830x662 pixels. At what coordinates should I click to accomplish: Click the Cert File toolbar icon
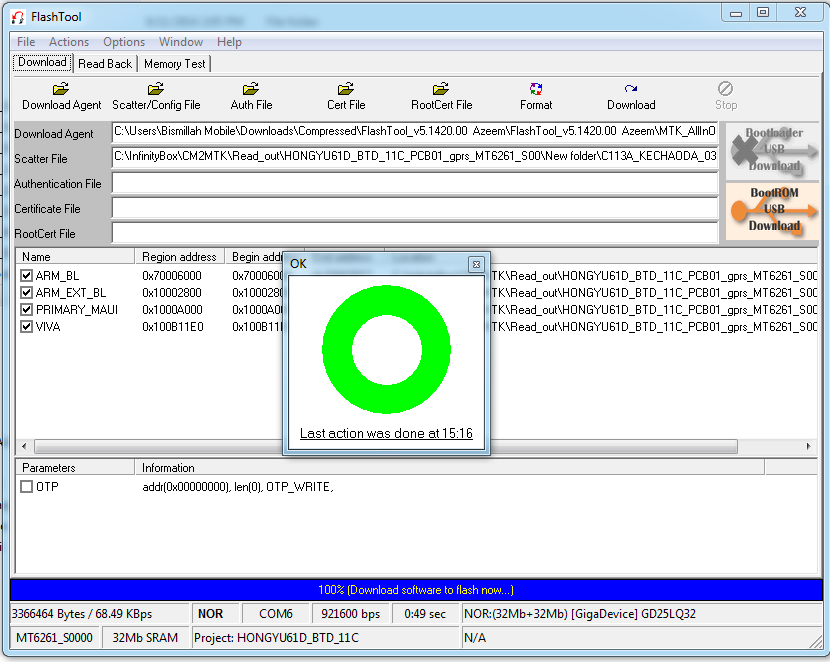point(346,88)
